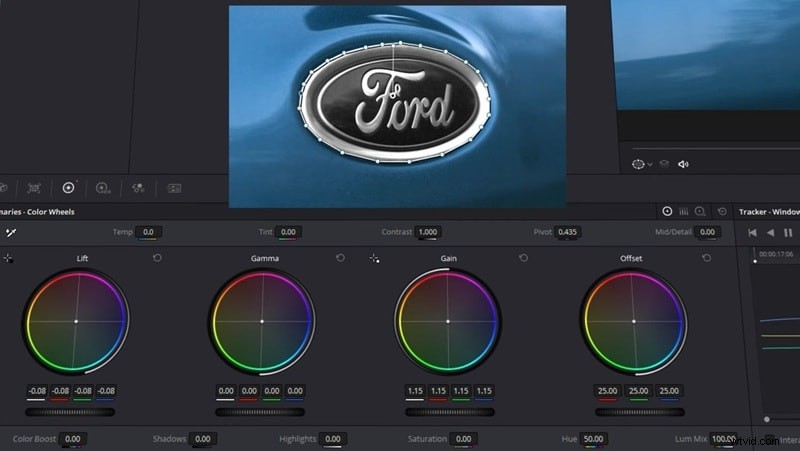This screenshot has width=800, height=451.
Task: Select the Gamma luminance value field
Action: (226, 391)
